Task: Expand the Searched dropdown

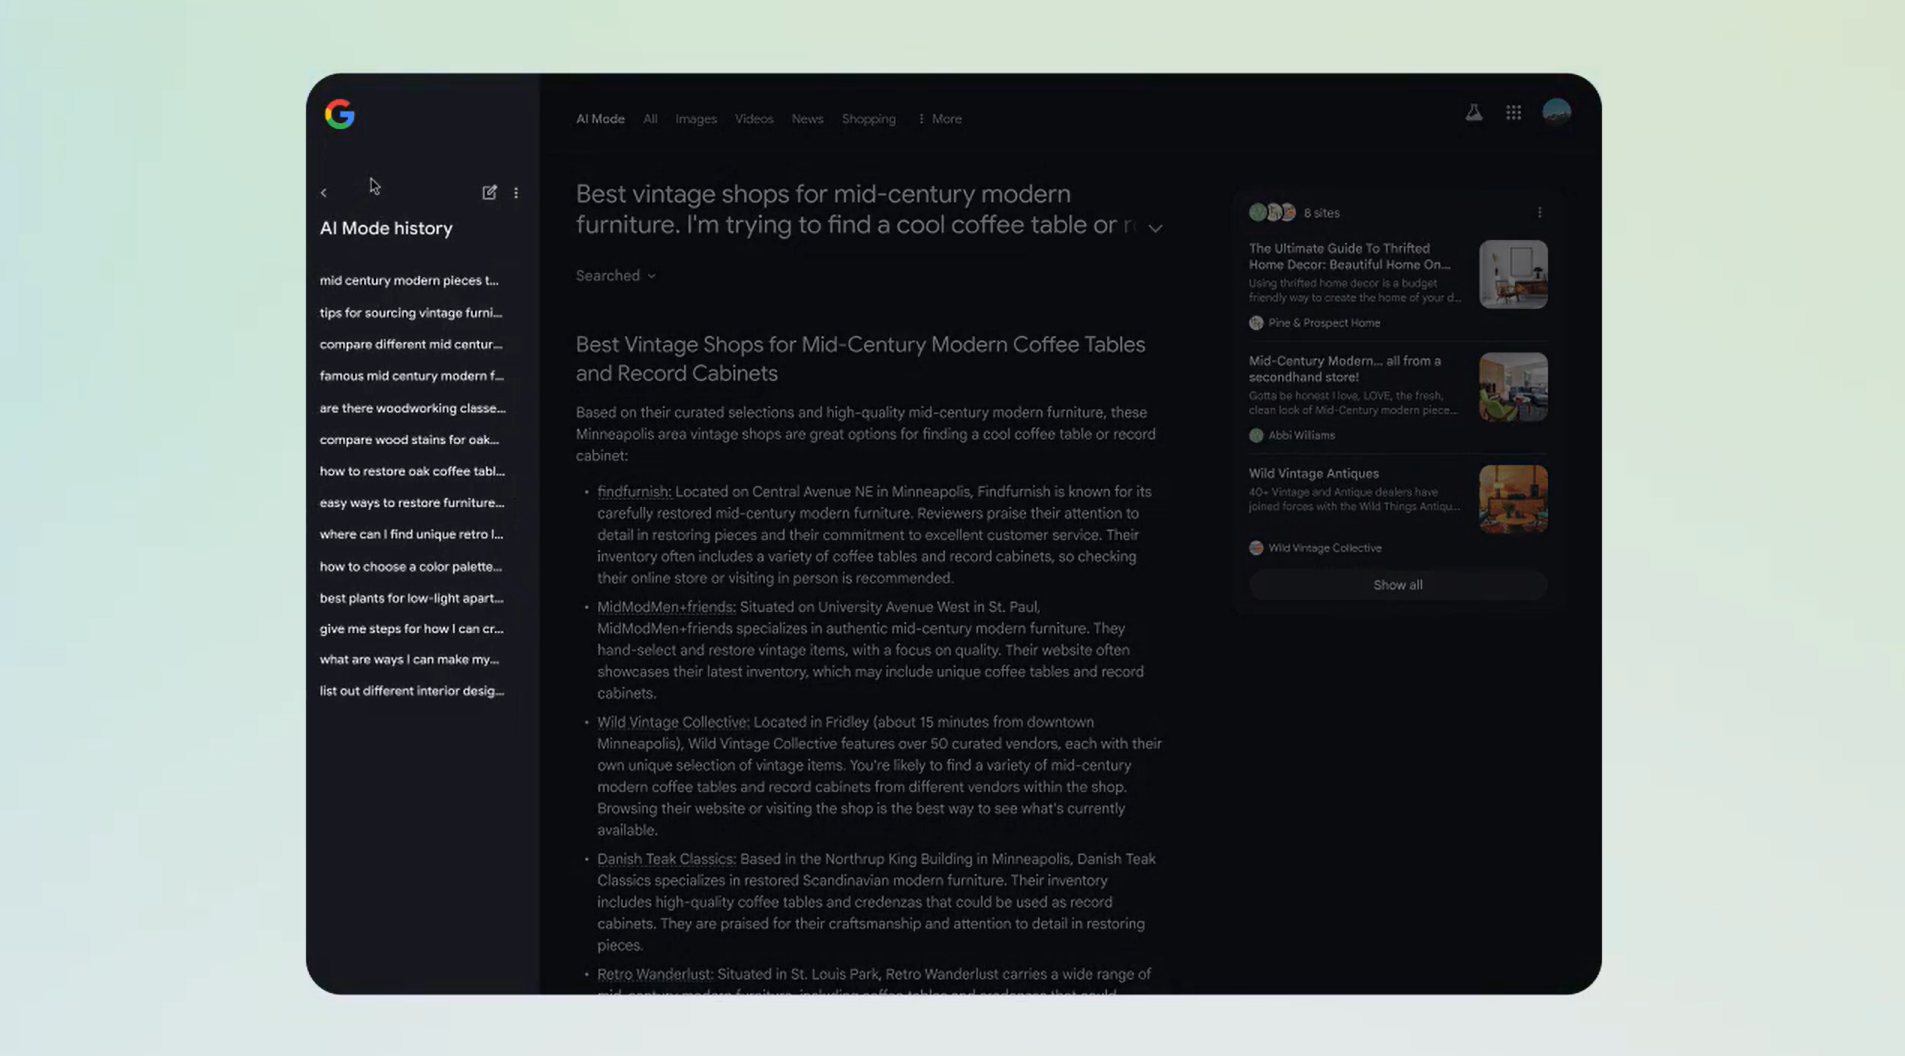Action: pyautogui.click(x=615, y=276)
